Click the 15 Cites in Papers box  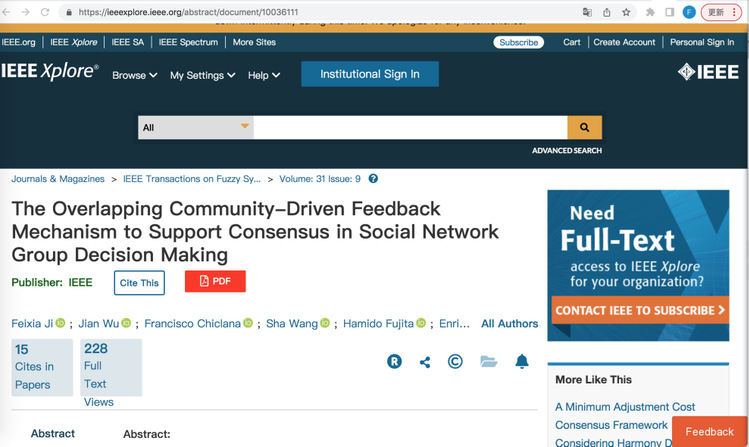tap(42, 367)
